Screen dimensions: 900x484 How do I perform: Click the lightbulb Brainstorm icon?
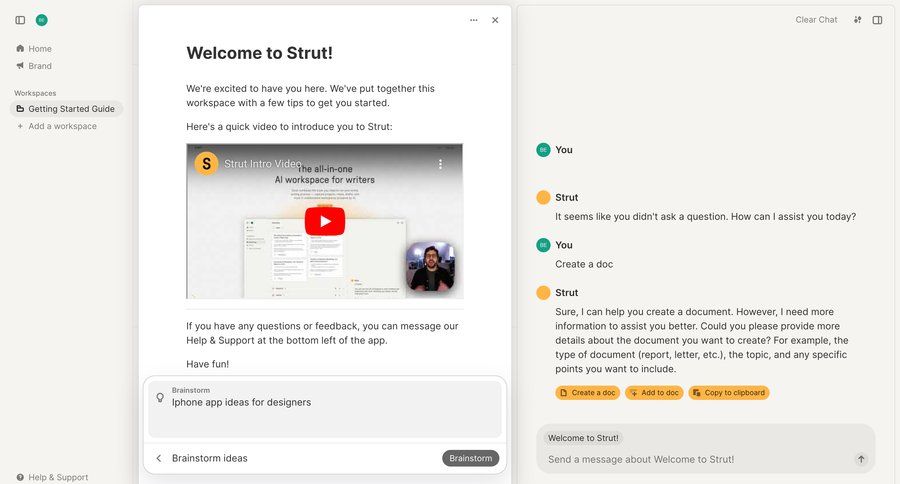click(160, 397)
